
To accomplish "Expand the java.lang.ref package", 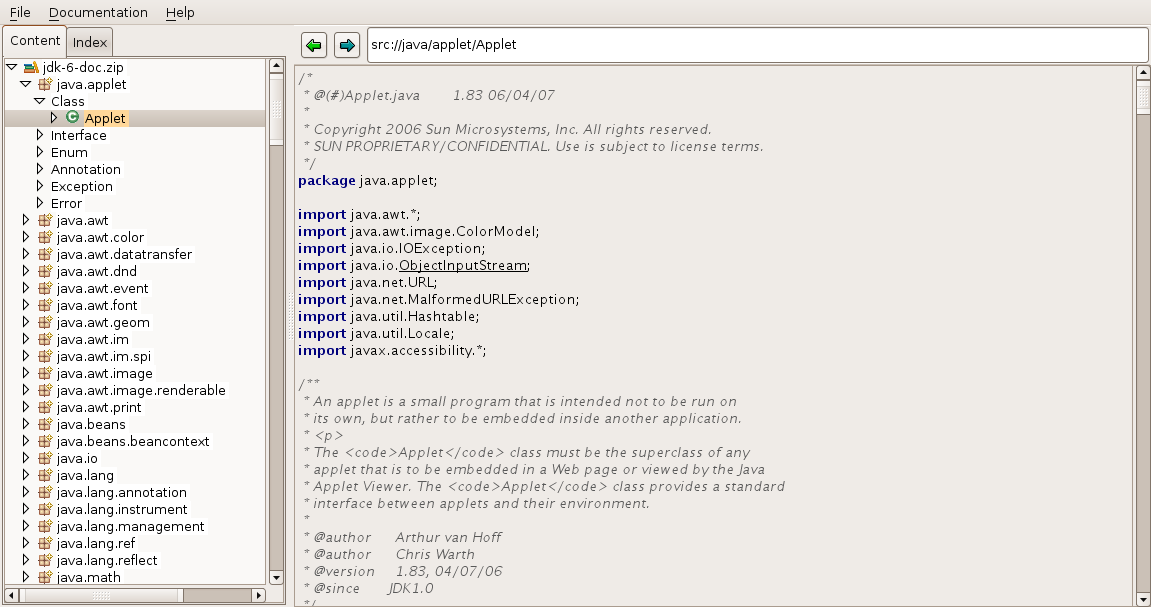I will pos(26,543).
